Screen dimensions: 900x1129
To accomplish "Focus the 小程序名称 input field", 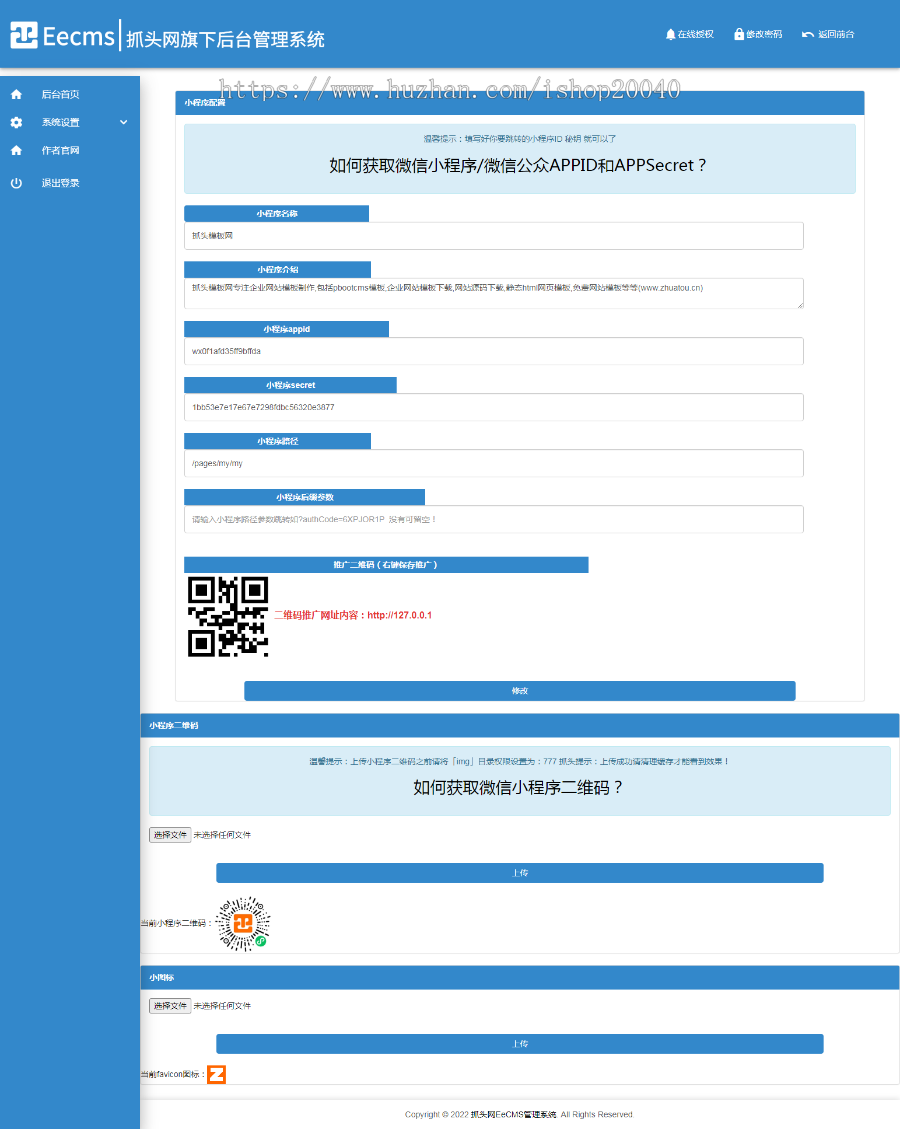I will [x=494, y=235].
